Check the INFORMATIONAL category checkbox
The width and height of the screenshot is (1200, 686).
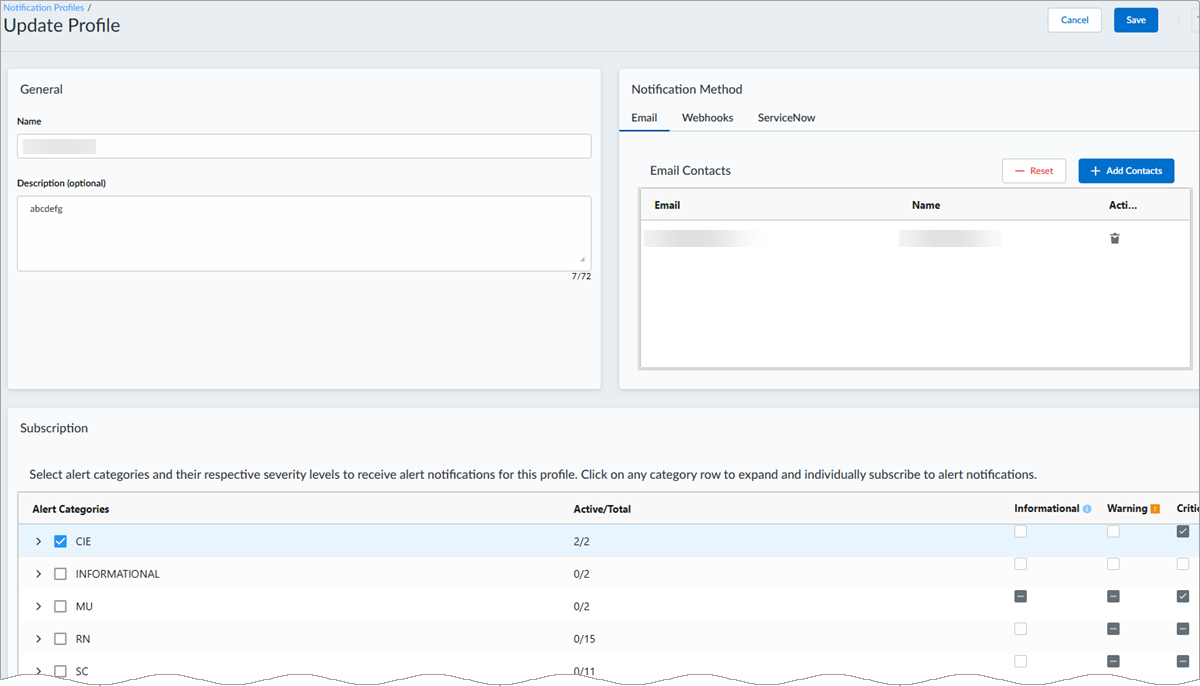[x=60, y=574]
